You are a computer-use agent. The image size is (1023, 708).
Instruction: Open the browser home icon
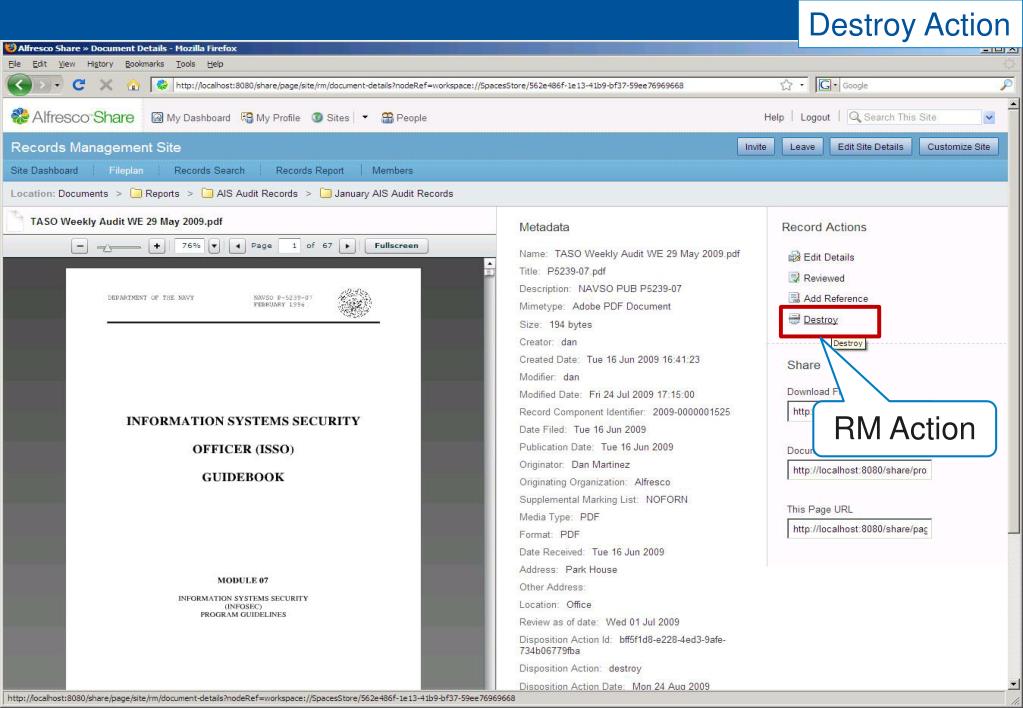(133, 85)
